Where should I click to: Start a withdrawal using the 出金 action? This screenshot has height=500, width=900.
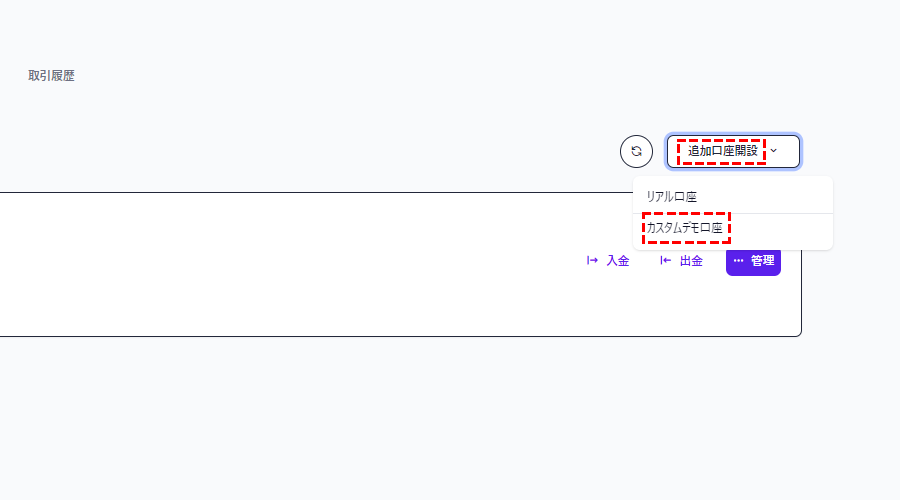[x=681, y=261]
